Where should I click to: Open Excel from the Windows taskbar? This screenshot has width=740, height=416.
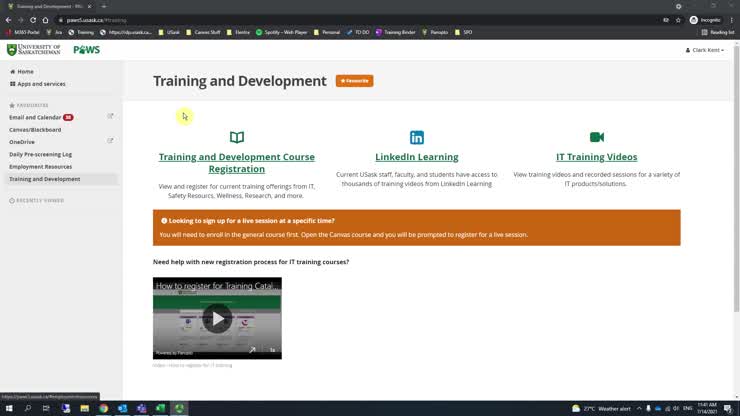(160, 408)
